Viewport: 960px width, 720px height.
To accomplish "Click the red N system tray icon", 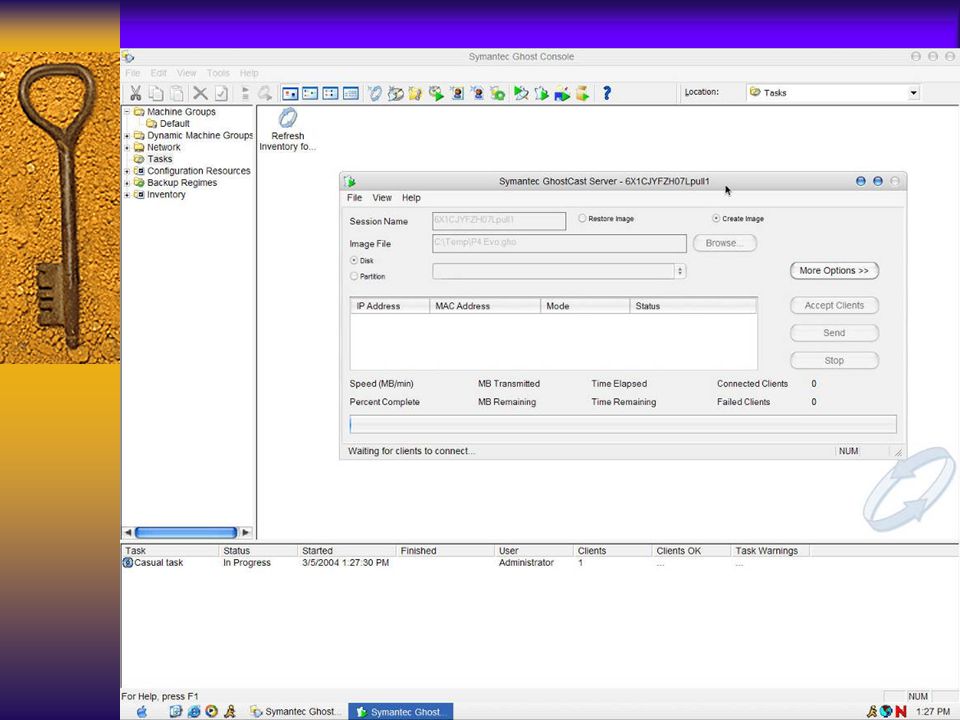I will coord(901,711).
